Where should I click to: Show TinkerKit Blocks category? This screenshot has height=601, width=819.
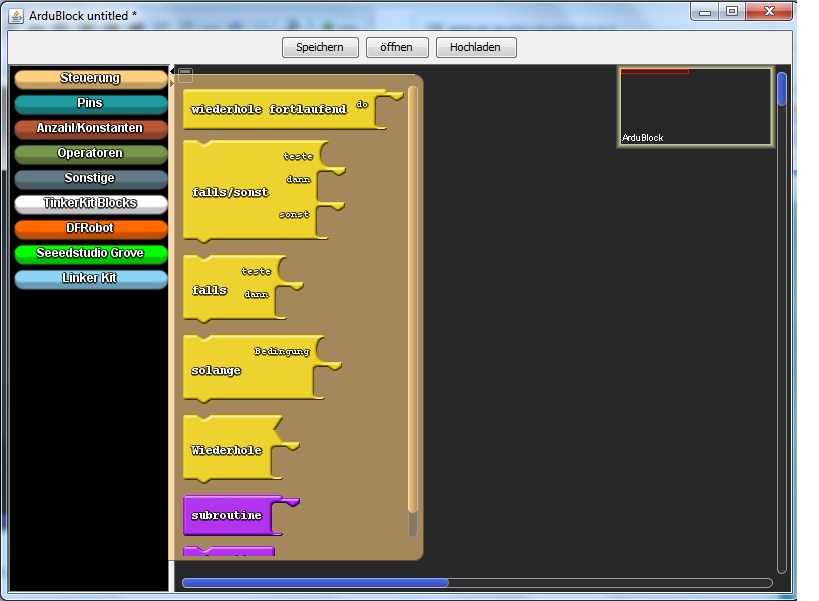click(x=90, y=204)
